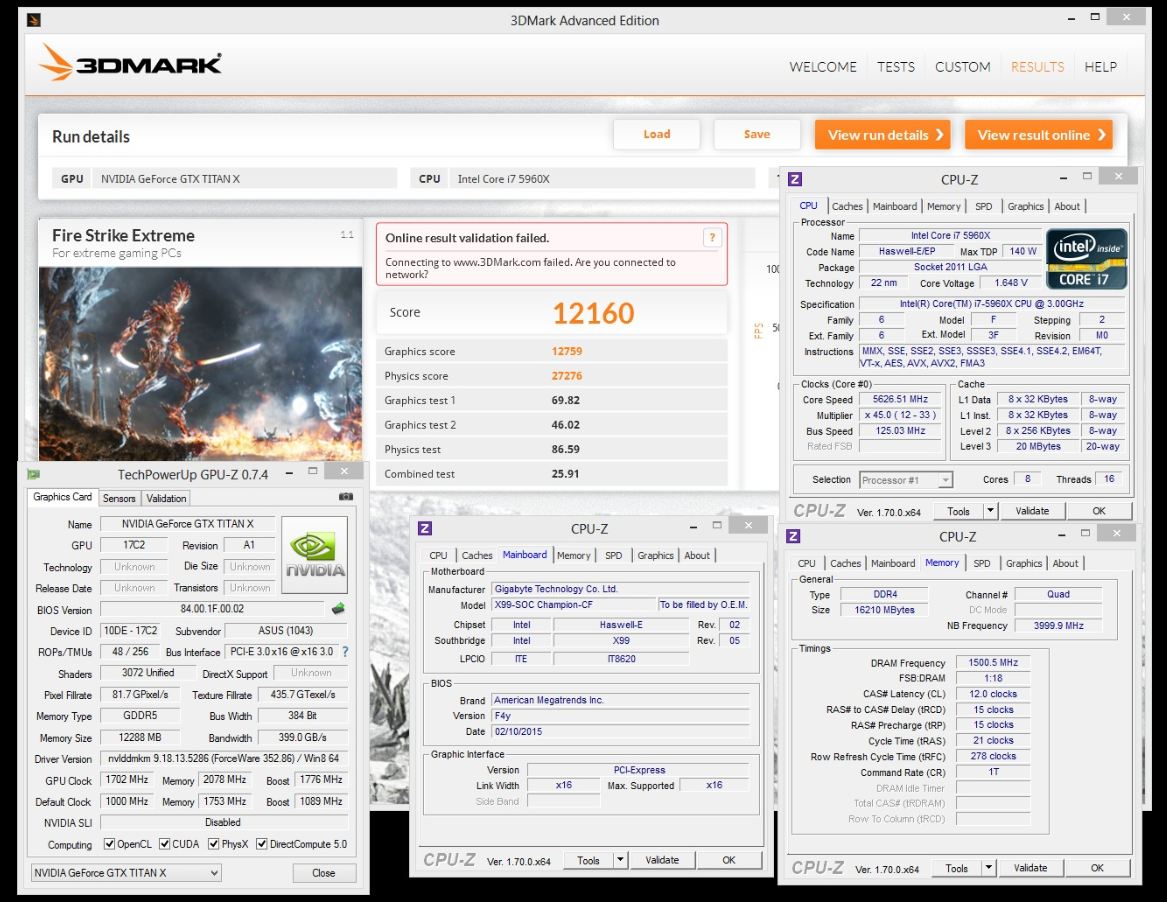
Task: Open Mainboard tab in the CPU-Z processor window
Action: coord(895,206)
